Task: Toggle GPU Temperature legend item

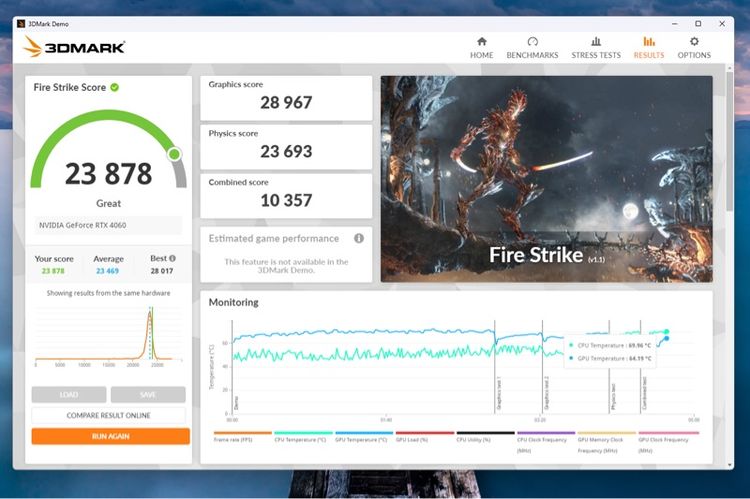Action: [364, 438]
